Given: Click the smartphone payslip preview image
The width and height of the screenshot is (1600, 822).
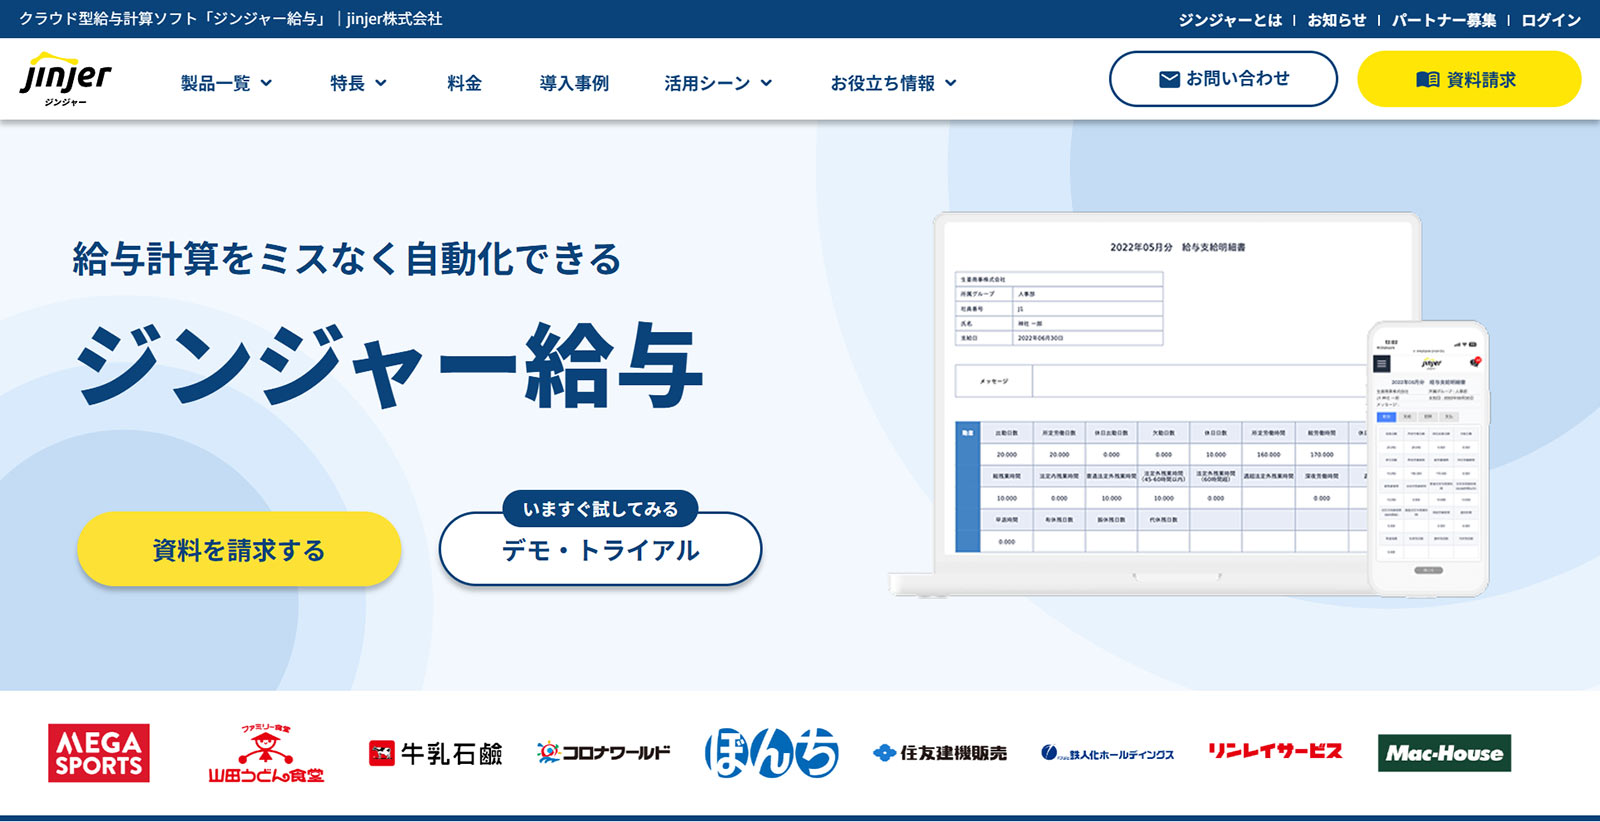Looking at the screenshot, I should [1428, 458].
